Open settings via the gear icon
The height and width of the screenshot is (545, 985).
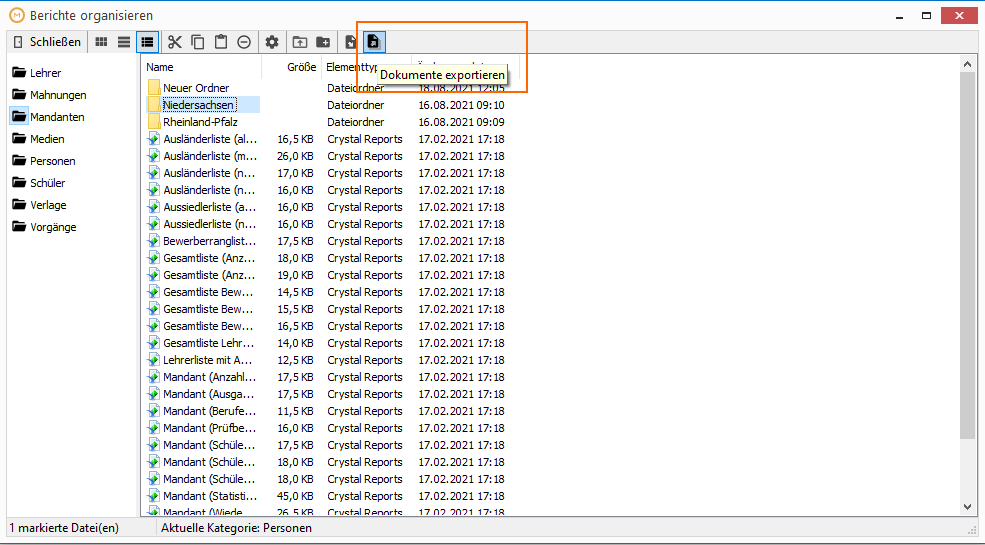click(x=272, y=42)
